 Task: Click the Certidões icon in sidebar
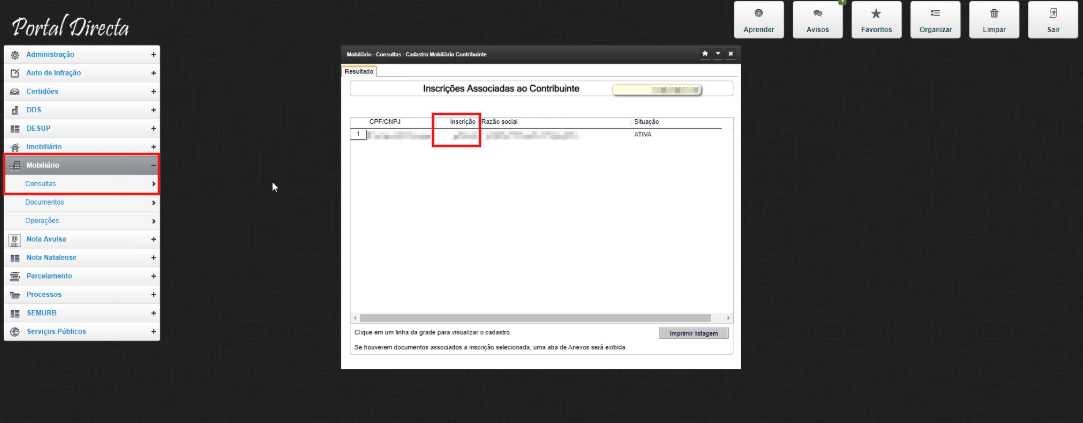(x=15, y=91)
